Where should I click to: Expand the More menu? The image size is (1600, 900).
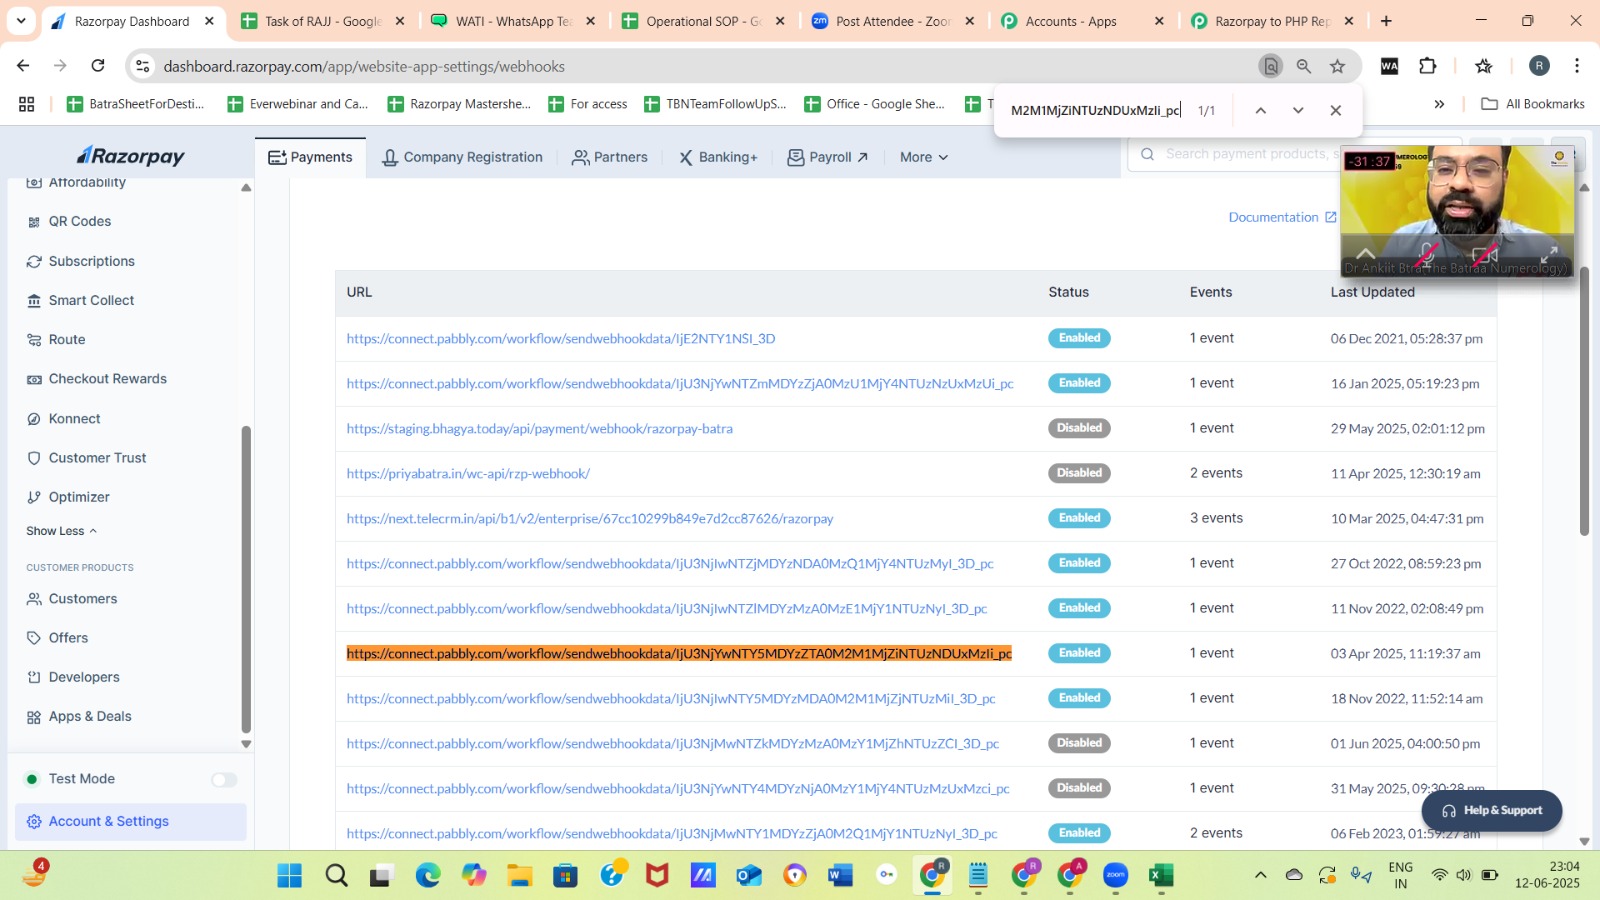point(923,157)
